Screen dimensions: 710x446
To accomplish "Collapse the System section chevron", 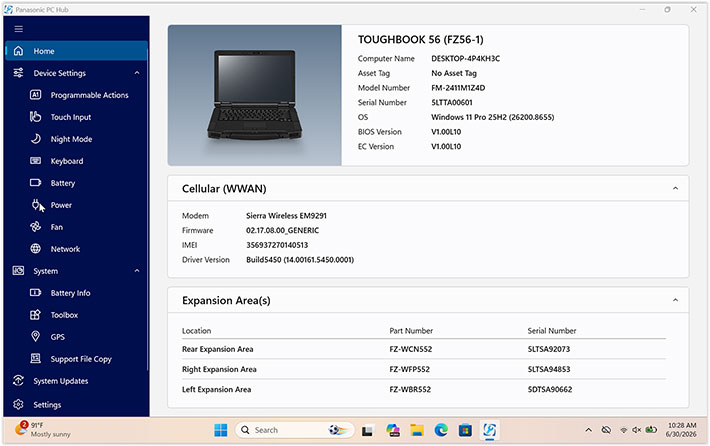I will [137, 271].
